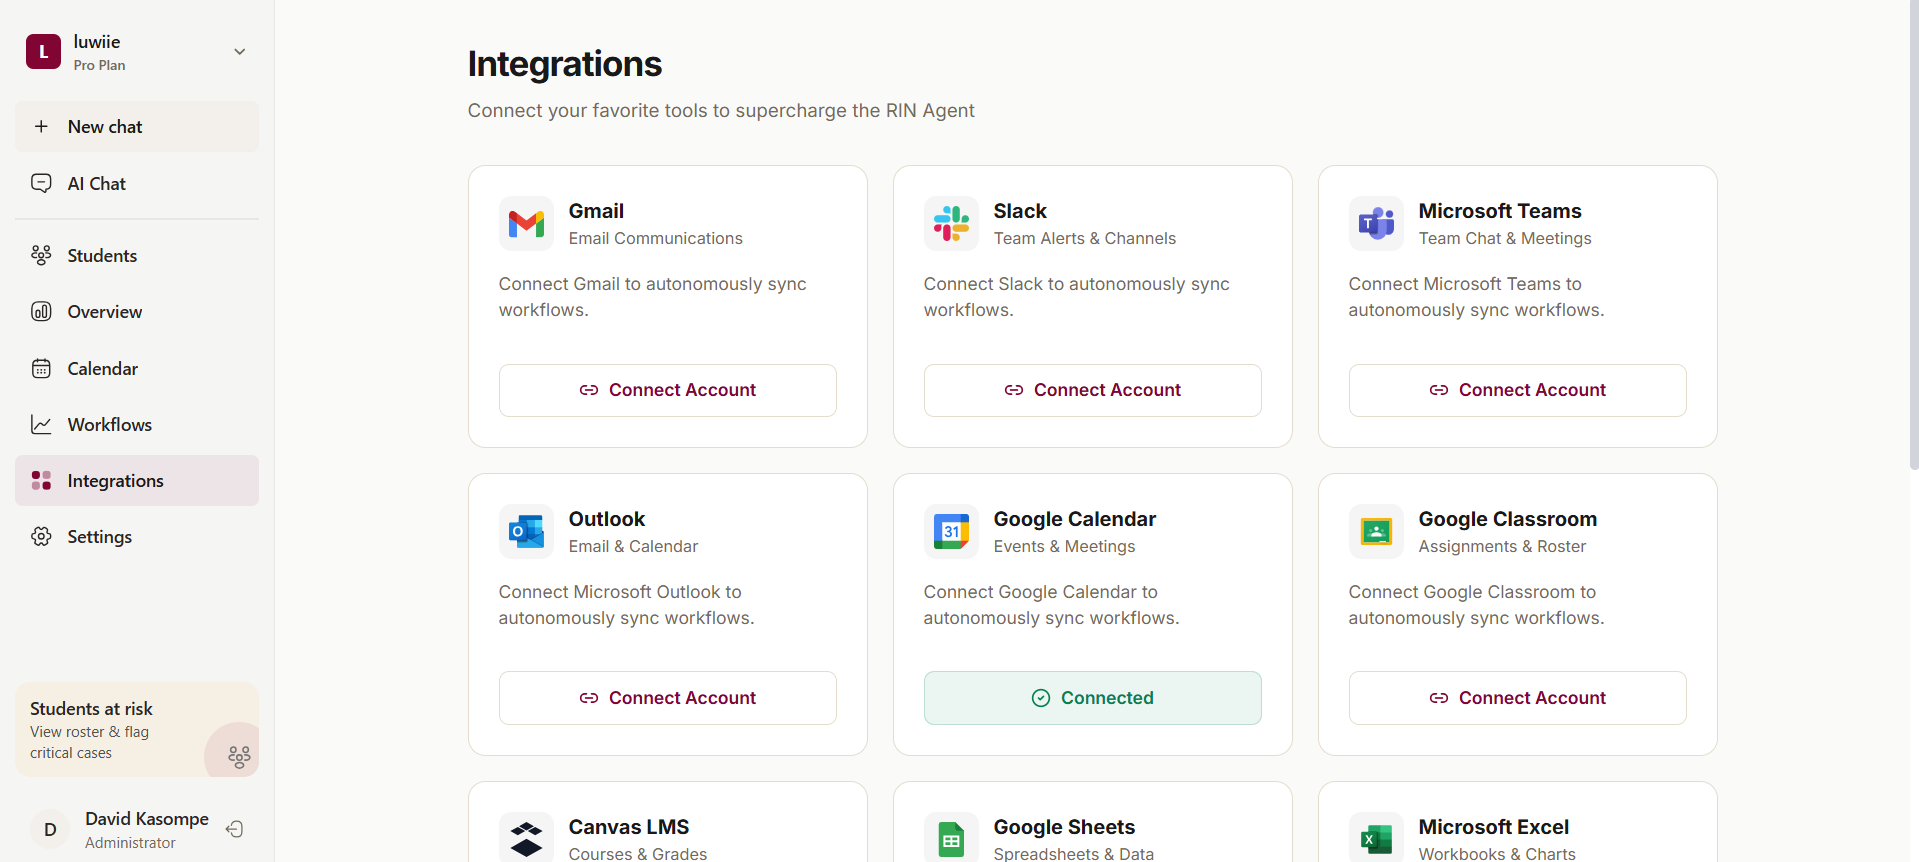The height and width of the screenshot is (862, 1919).
Task: Connect Account for Microsoft Teams
Action: (1518, 390)
